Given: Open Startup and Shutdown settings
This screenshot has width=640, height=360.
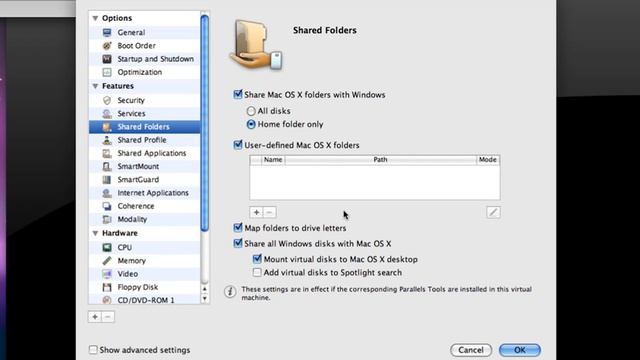Looking at the screenshot, I should (x=144, y=59).
